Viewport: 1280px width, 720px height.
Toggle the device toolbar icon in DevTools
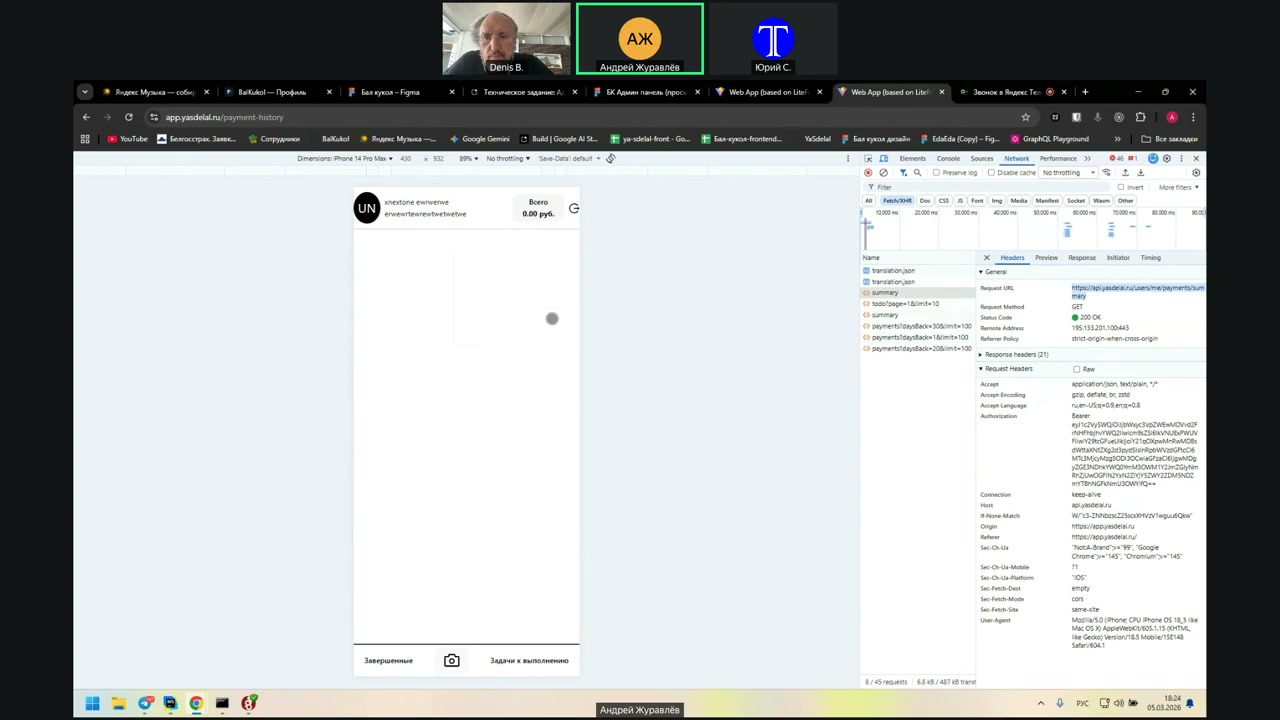tap(883, 159)
